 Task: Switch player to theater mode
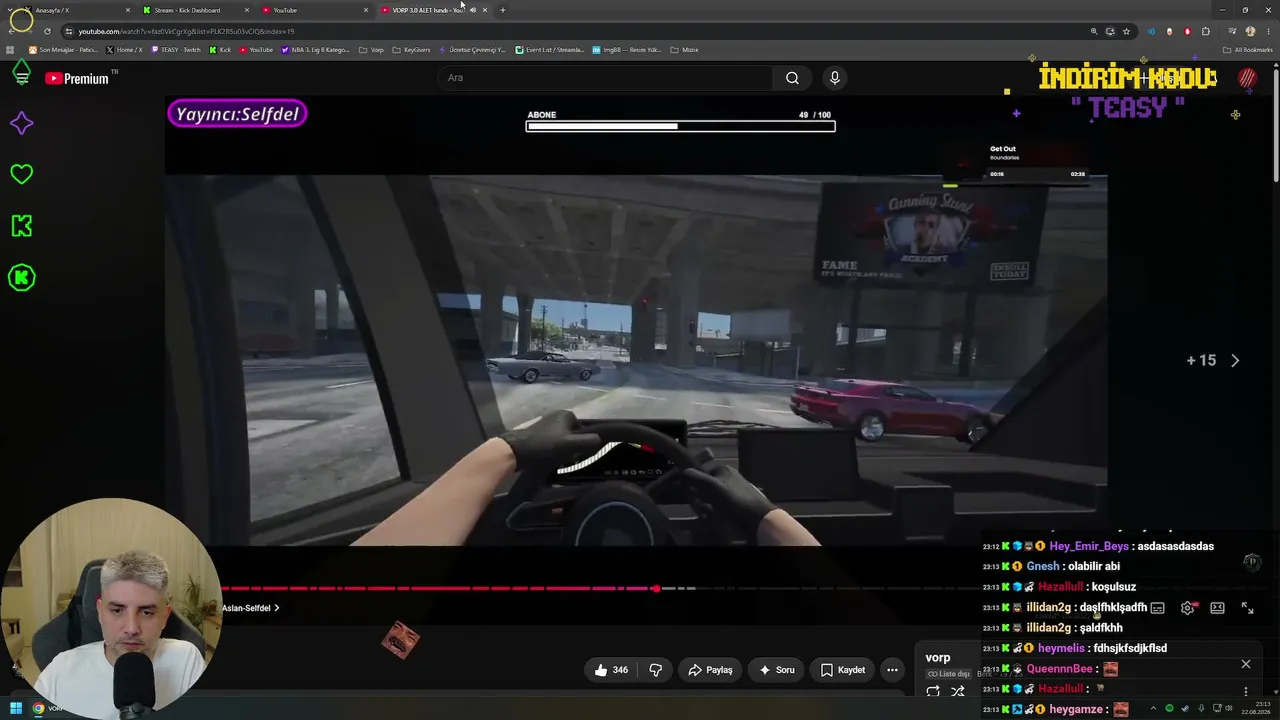[x=1217, y=608]
